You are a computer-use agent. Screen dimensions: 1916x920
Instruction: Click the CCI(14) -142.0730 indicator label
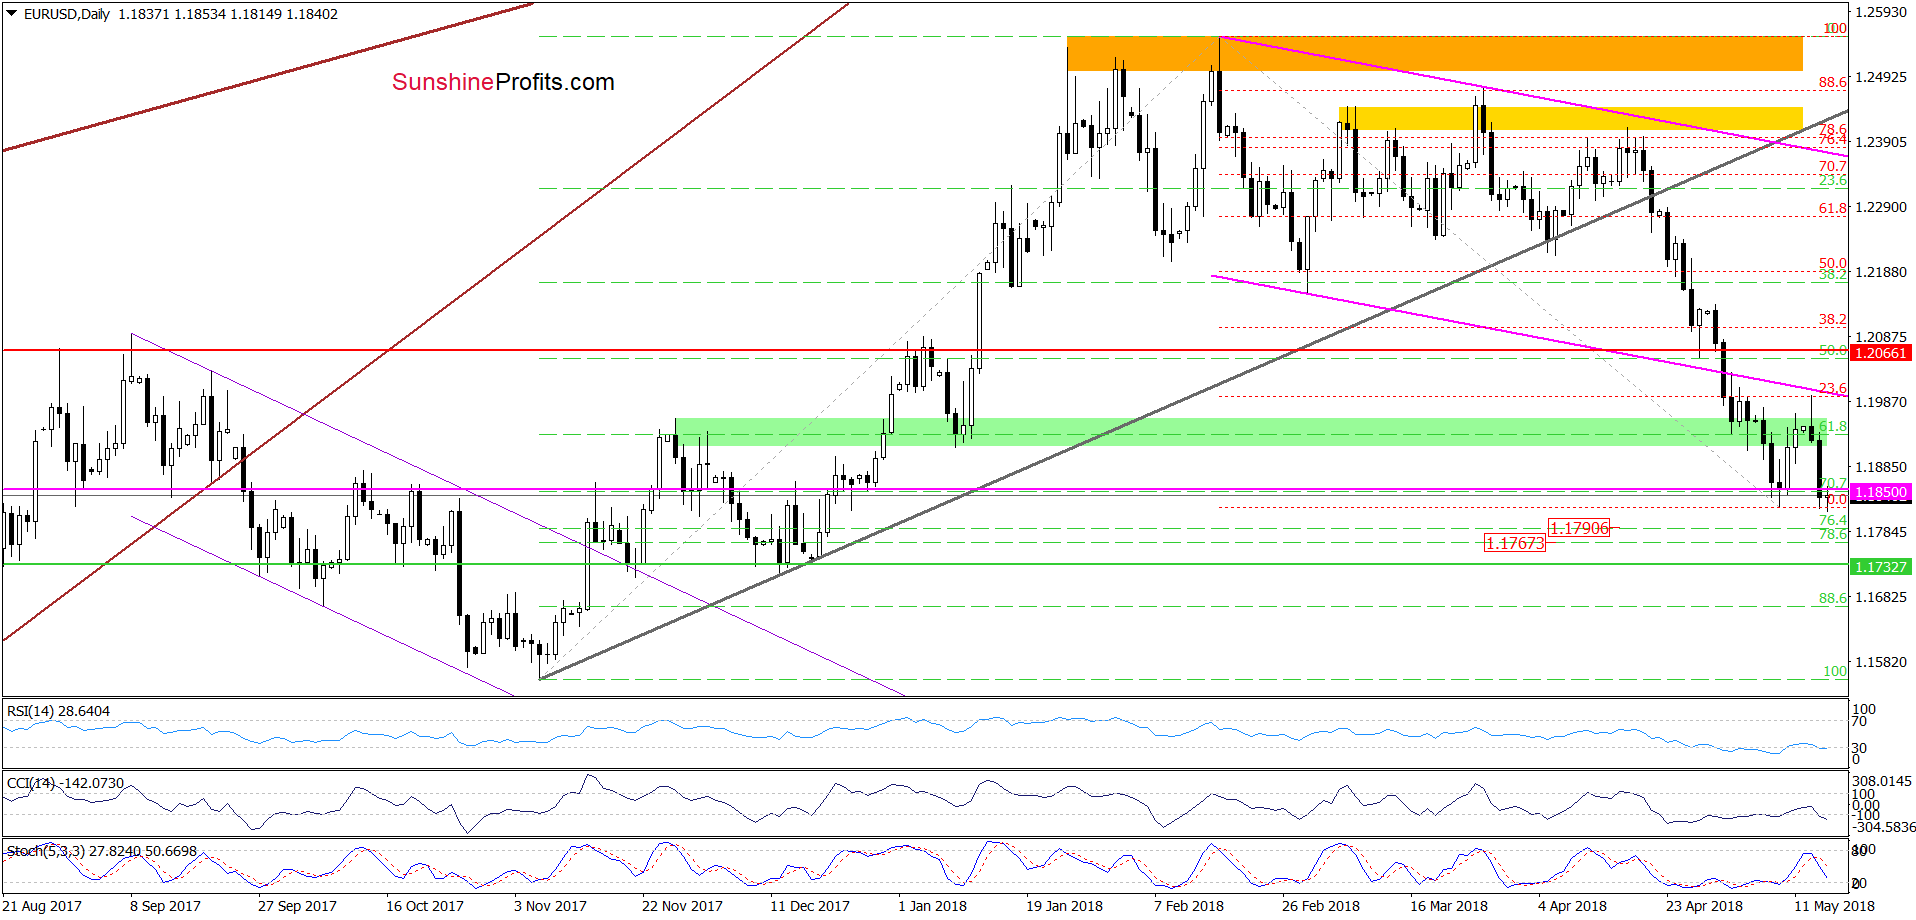[65, 783]
